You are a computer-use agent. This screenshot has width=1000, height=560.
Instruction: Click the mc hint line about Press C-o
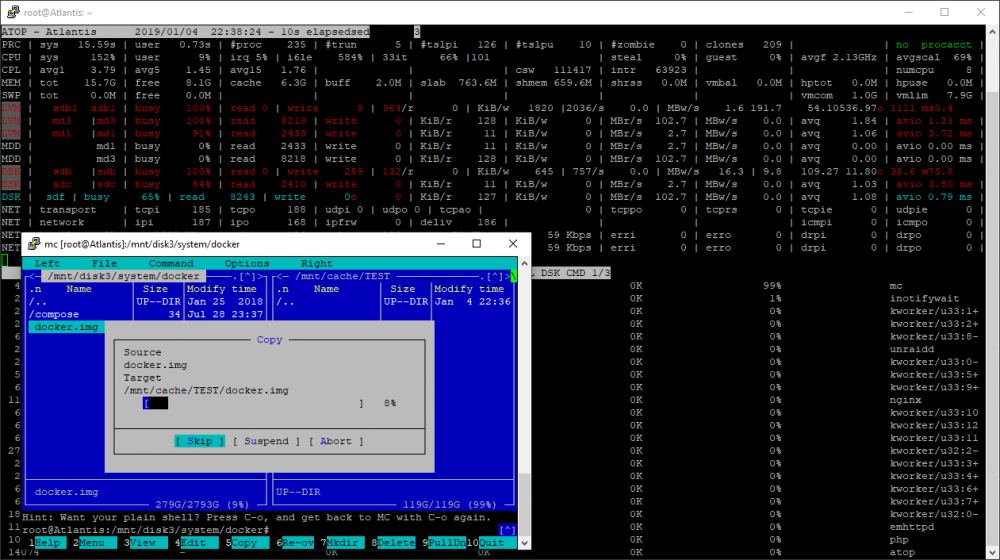tap(257, 517)
